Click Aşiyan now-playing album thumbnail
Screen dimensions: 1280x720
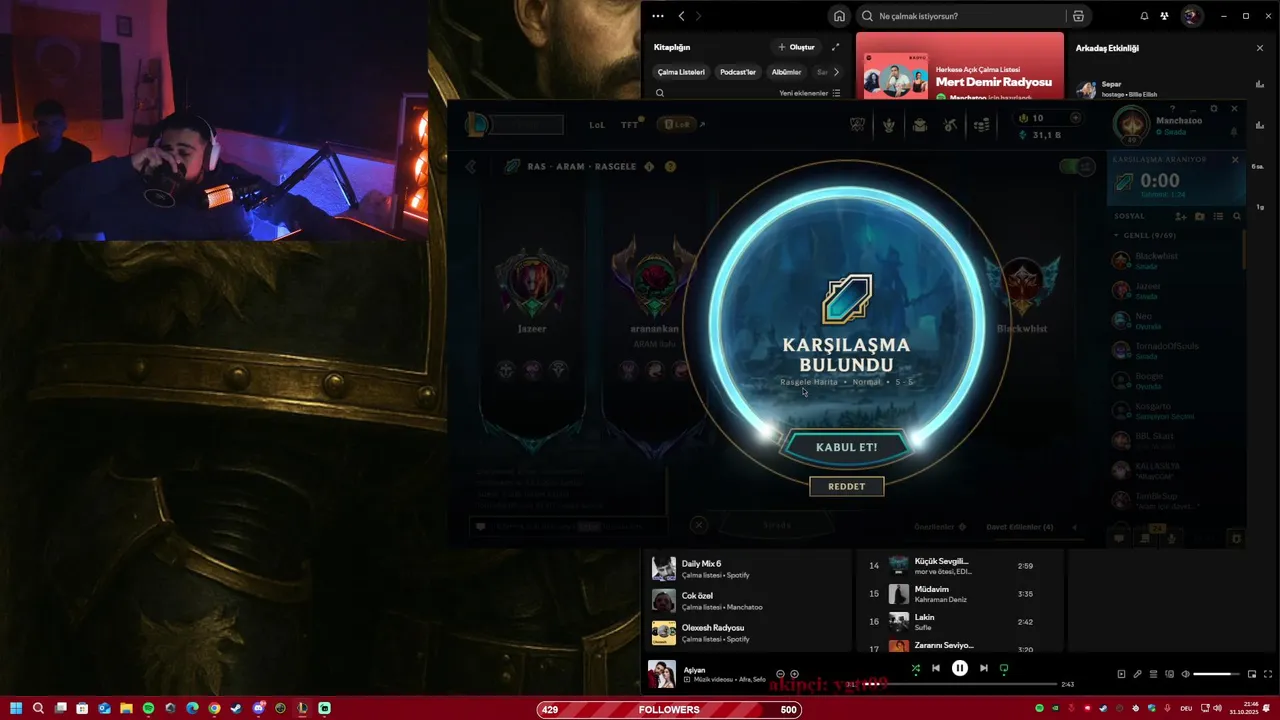(x=661, y=674)
